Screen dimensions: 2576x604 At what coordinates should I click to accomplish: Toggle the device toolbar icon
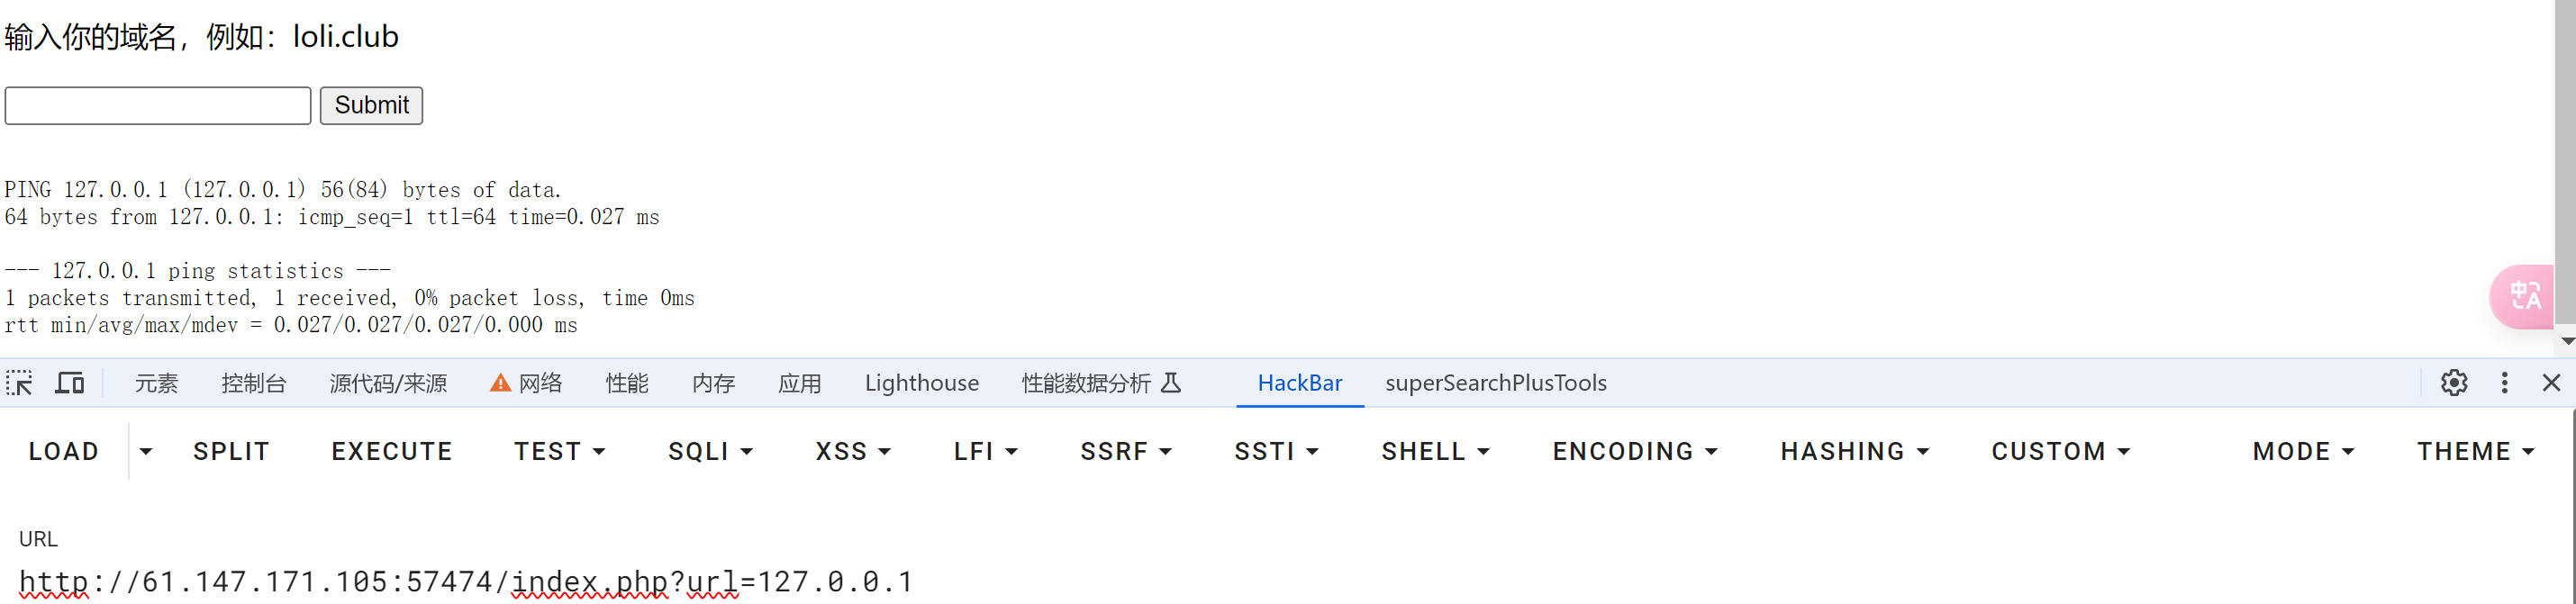69,383
